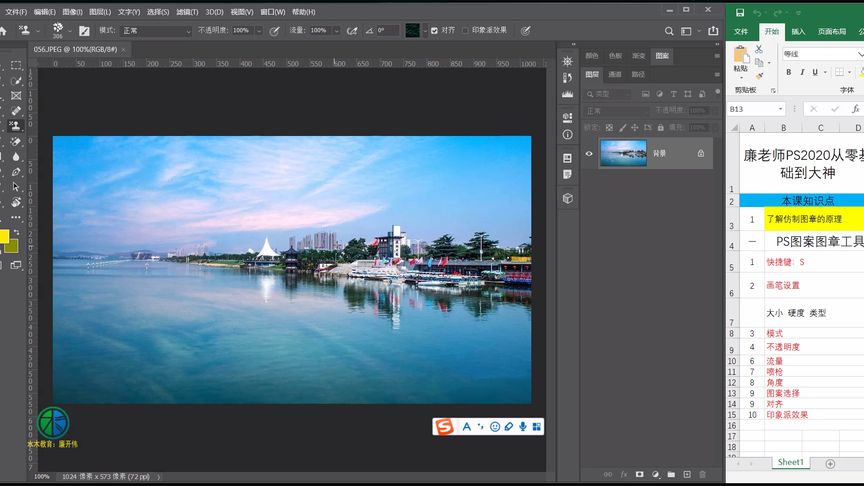Screen dimensions: 864x486
Task: Click the Sogou input method logo
Action: click(444, 427)
